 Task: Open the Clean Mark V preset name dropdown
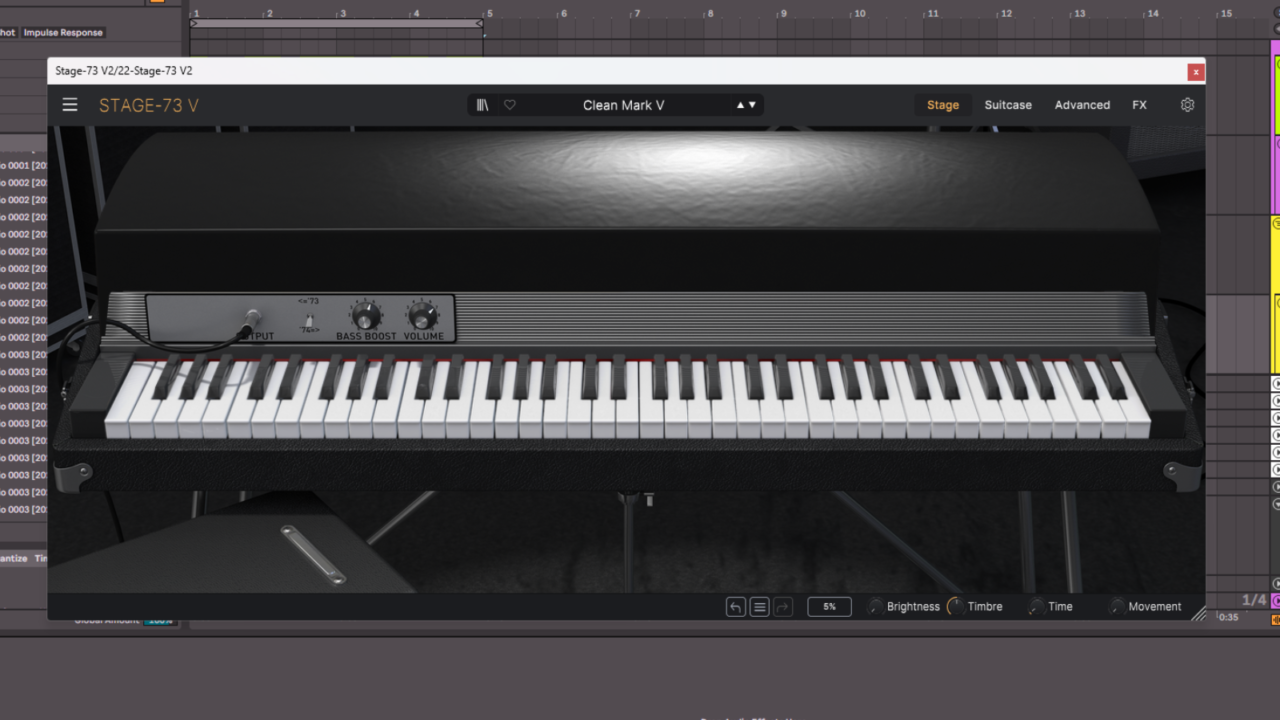tap(624, 105)
